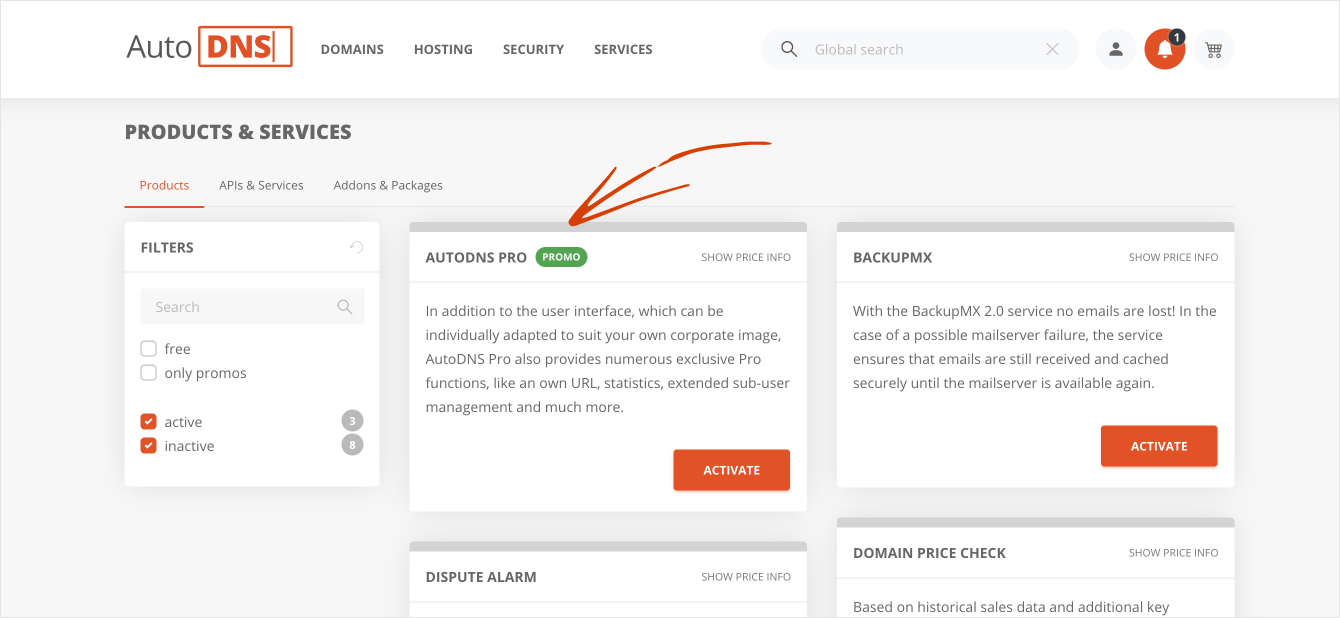1340x618 pixels.
Task: Select the Products tab
Action: [164, 185]
